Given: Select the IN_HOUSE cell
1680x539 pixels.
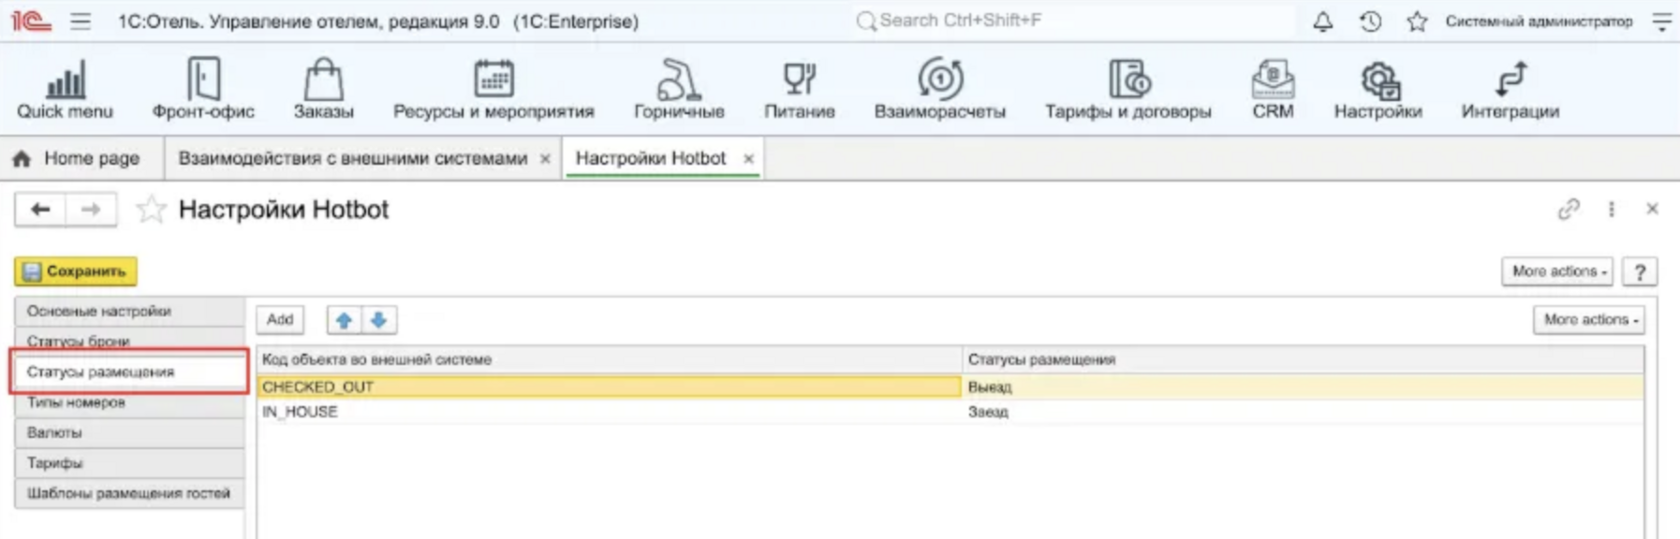Looking at the screenshot, I should point(609,412).
